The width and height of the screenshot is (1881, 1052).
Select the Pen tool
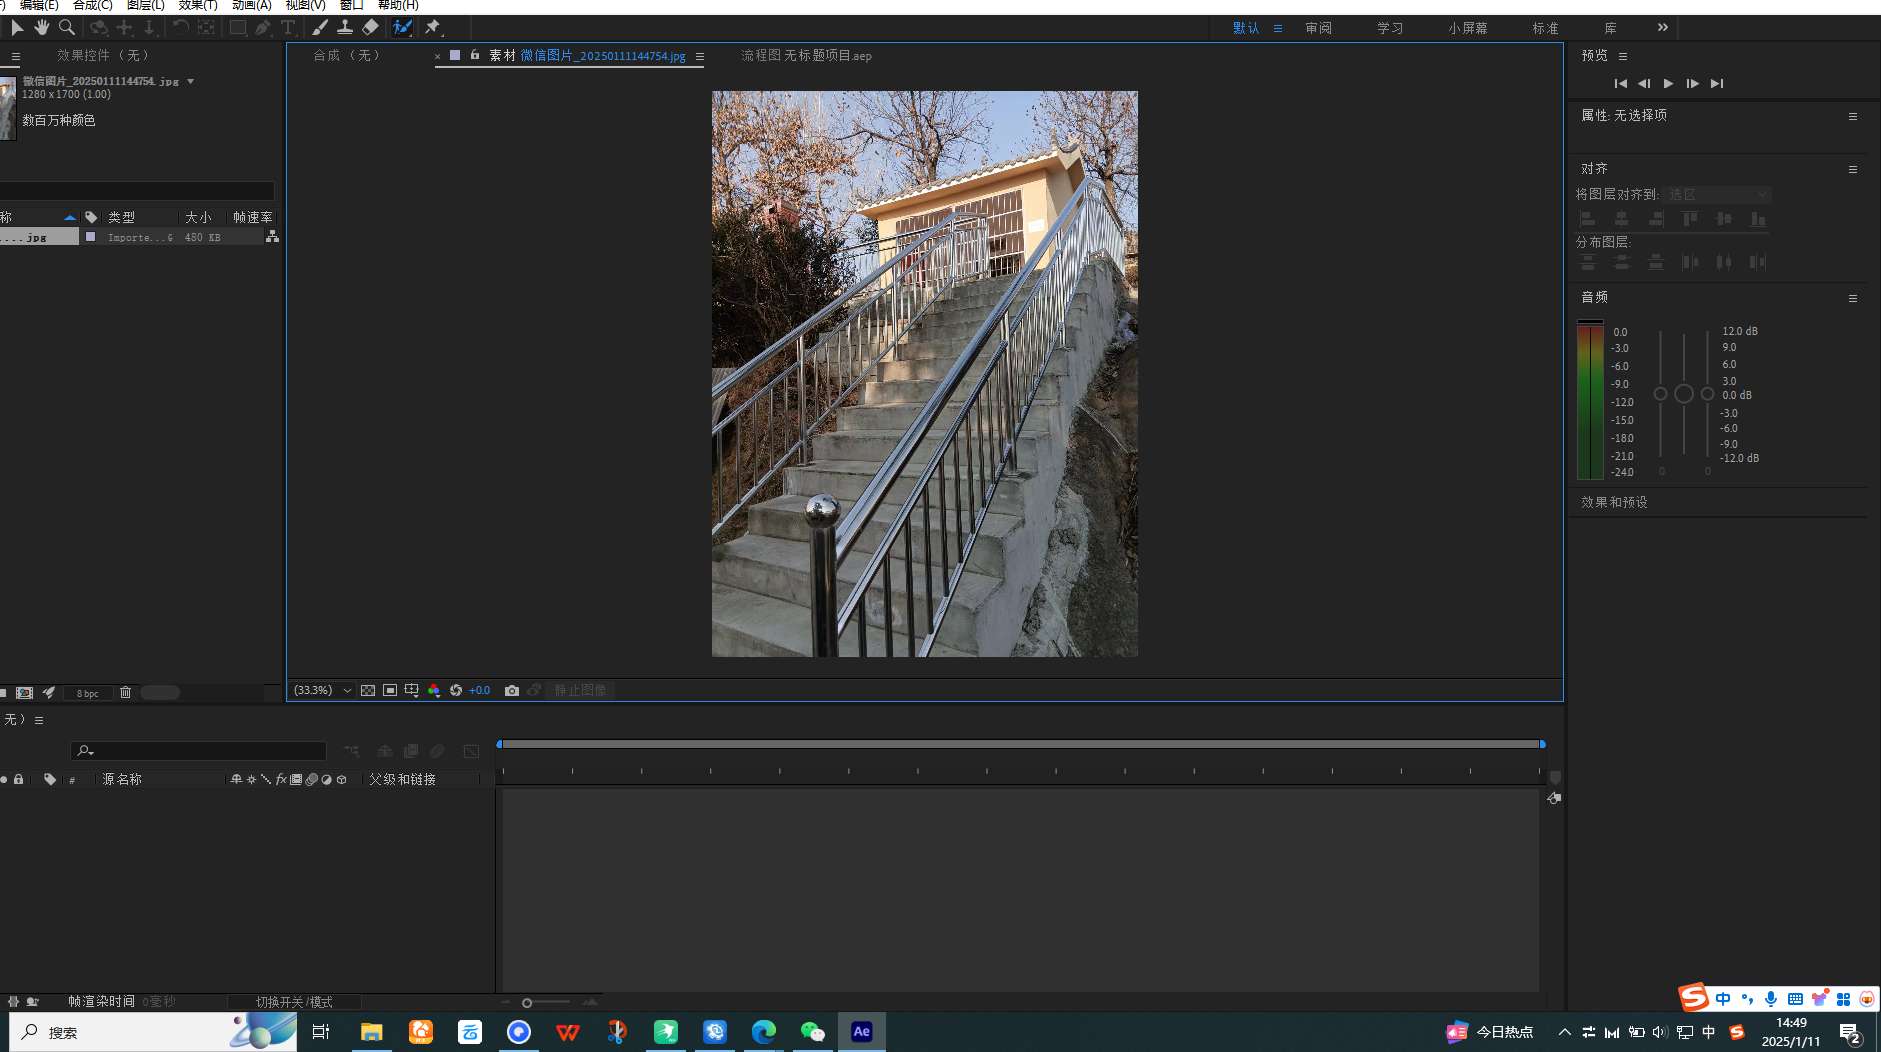[x=263, y=28]
